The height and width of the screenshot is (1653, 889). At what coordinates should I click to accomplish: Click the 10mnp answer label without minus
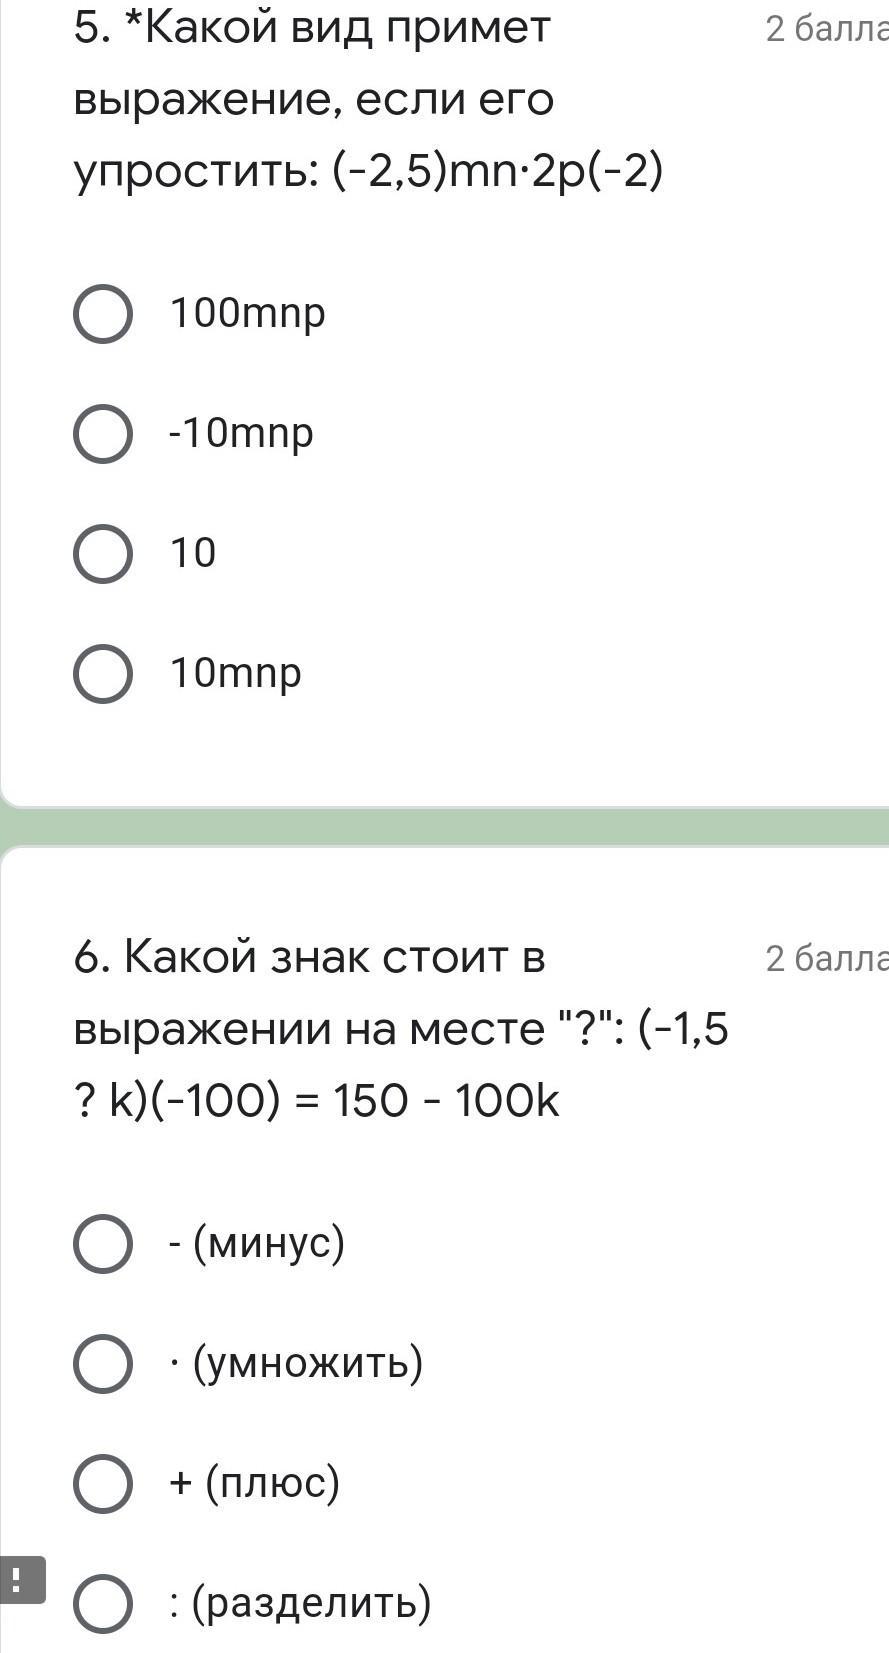[x=236, y=673]
